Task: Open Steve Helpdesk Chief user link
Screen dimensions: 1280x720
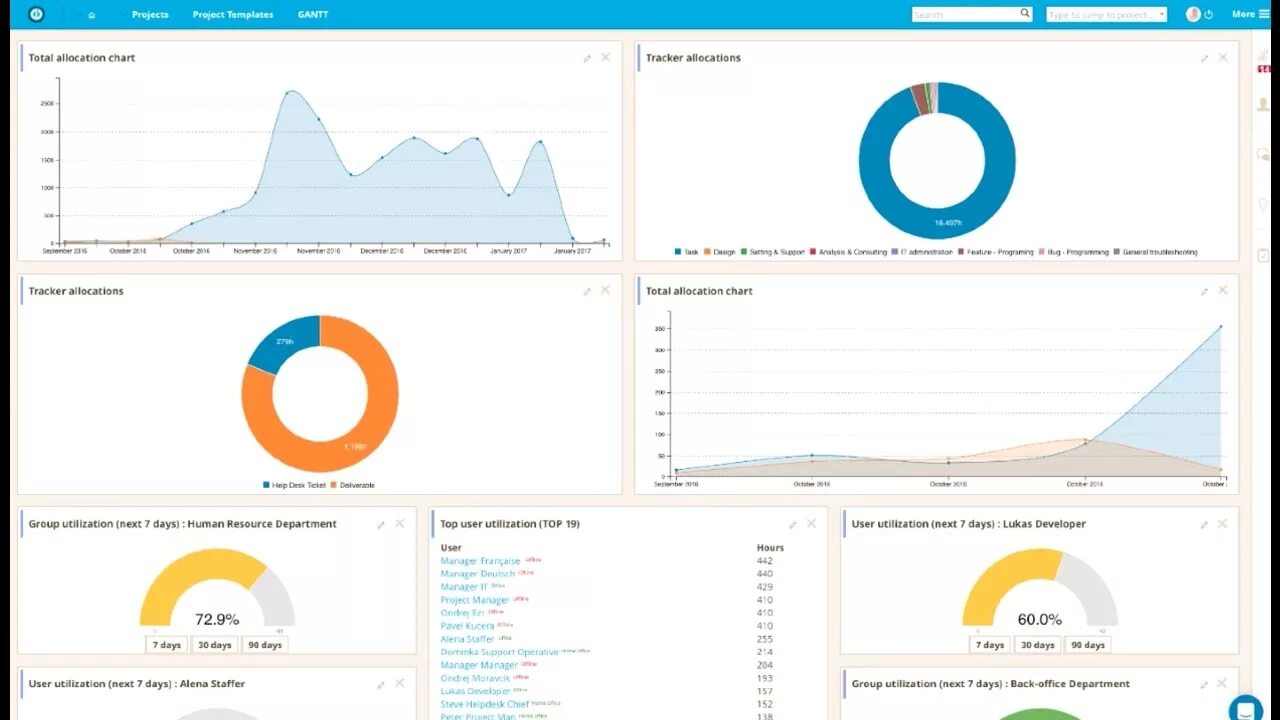Action: point(485,704)
